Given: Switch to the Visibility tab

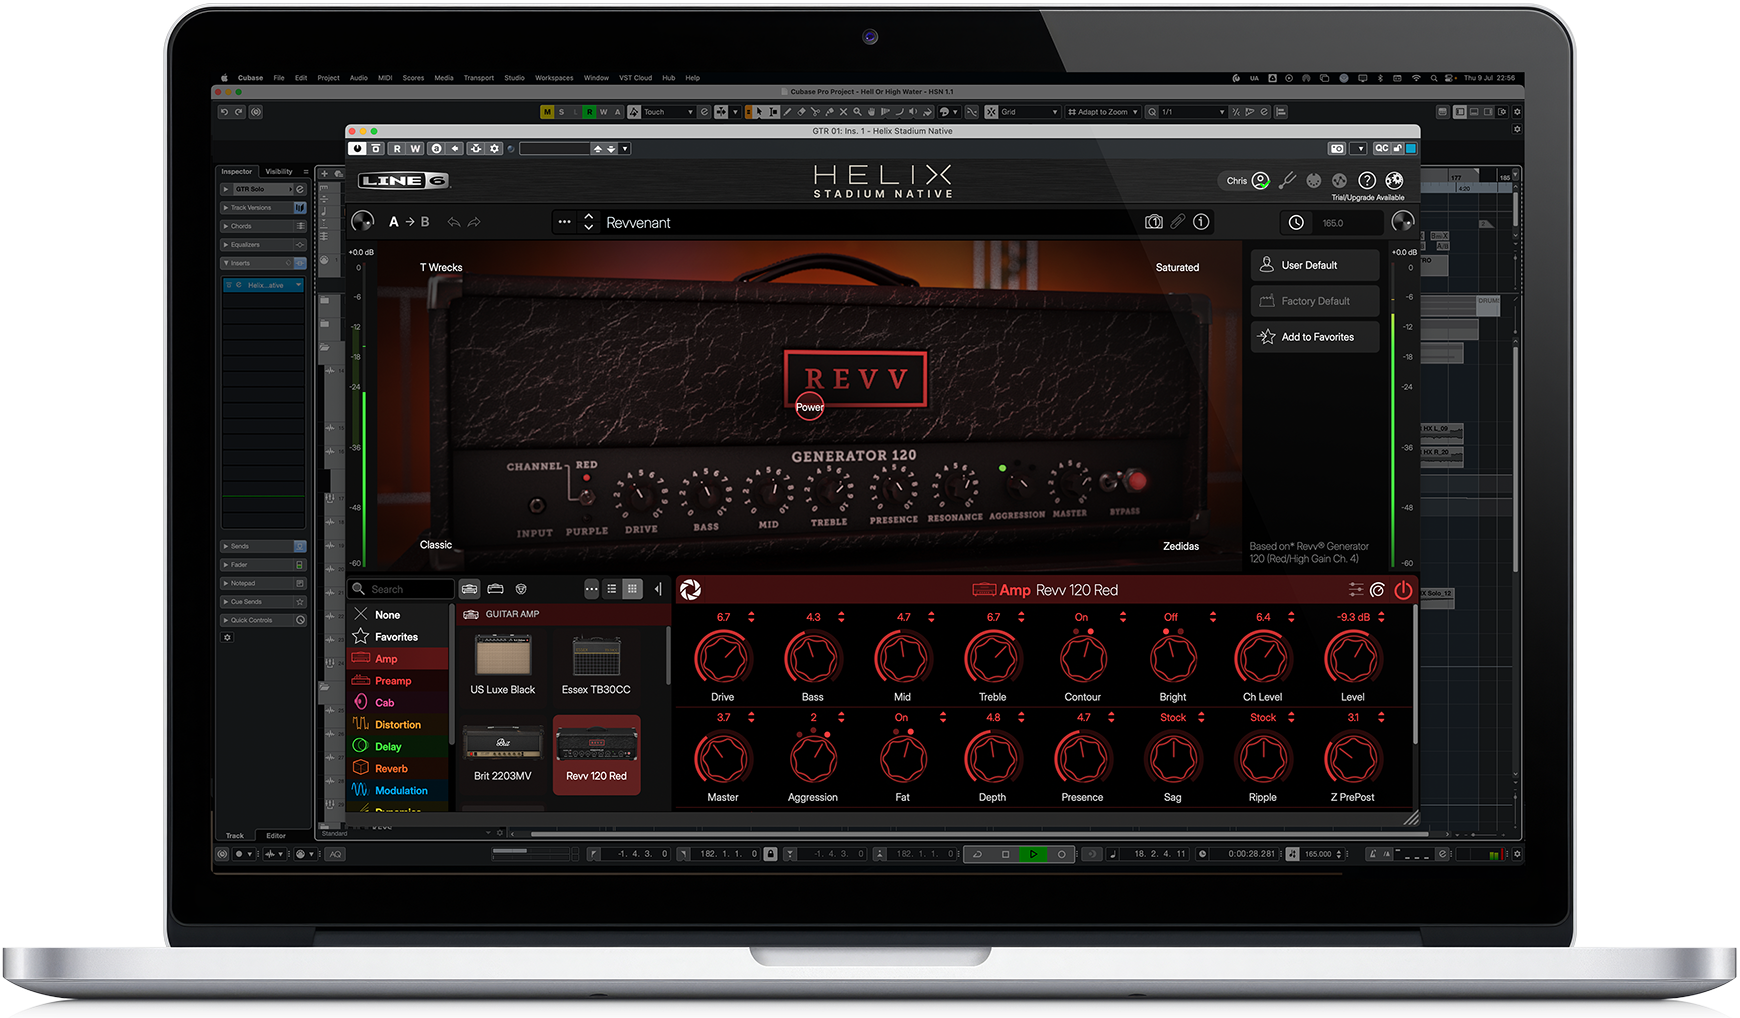Looking at the screenshot, I should click(279, 171).
